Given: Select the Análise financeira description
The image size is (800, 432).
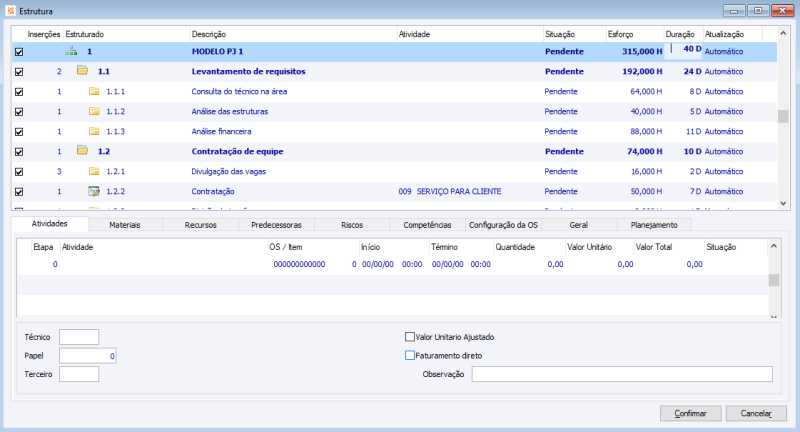Looking at the screenshot, I should tap(221, 132).
